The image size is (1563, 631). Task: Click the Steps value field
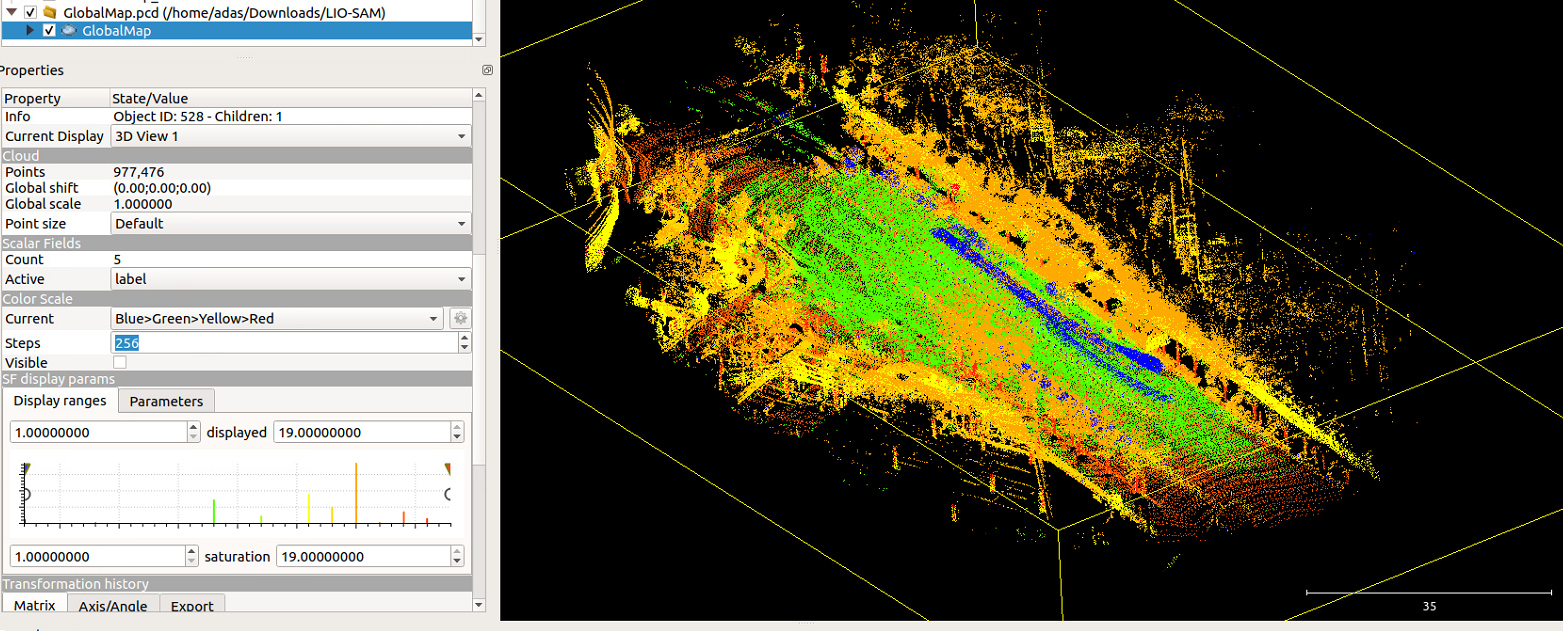pyautogui.click(x=284, y=342)
